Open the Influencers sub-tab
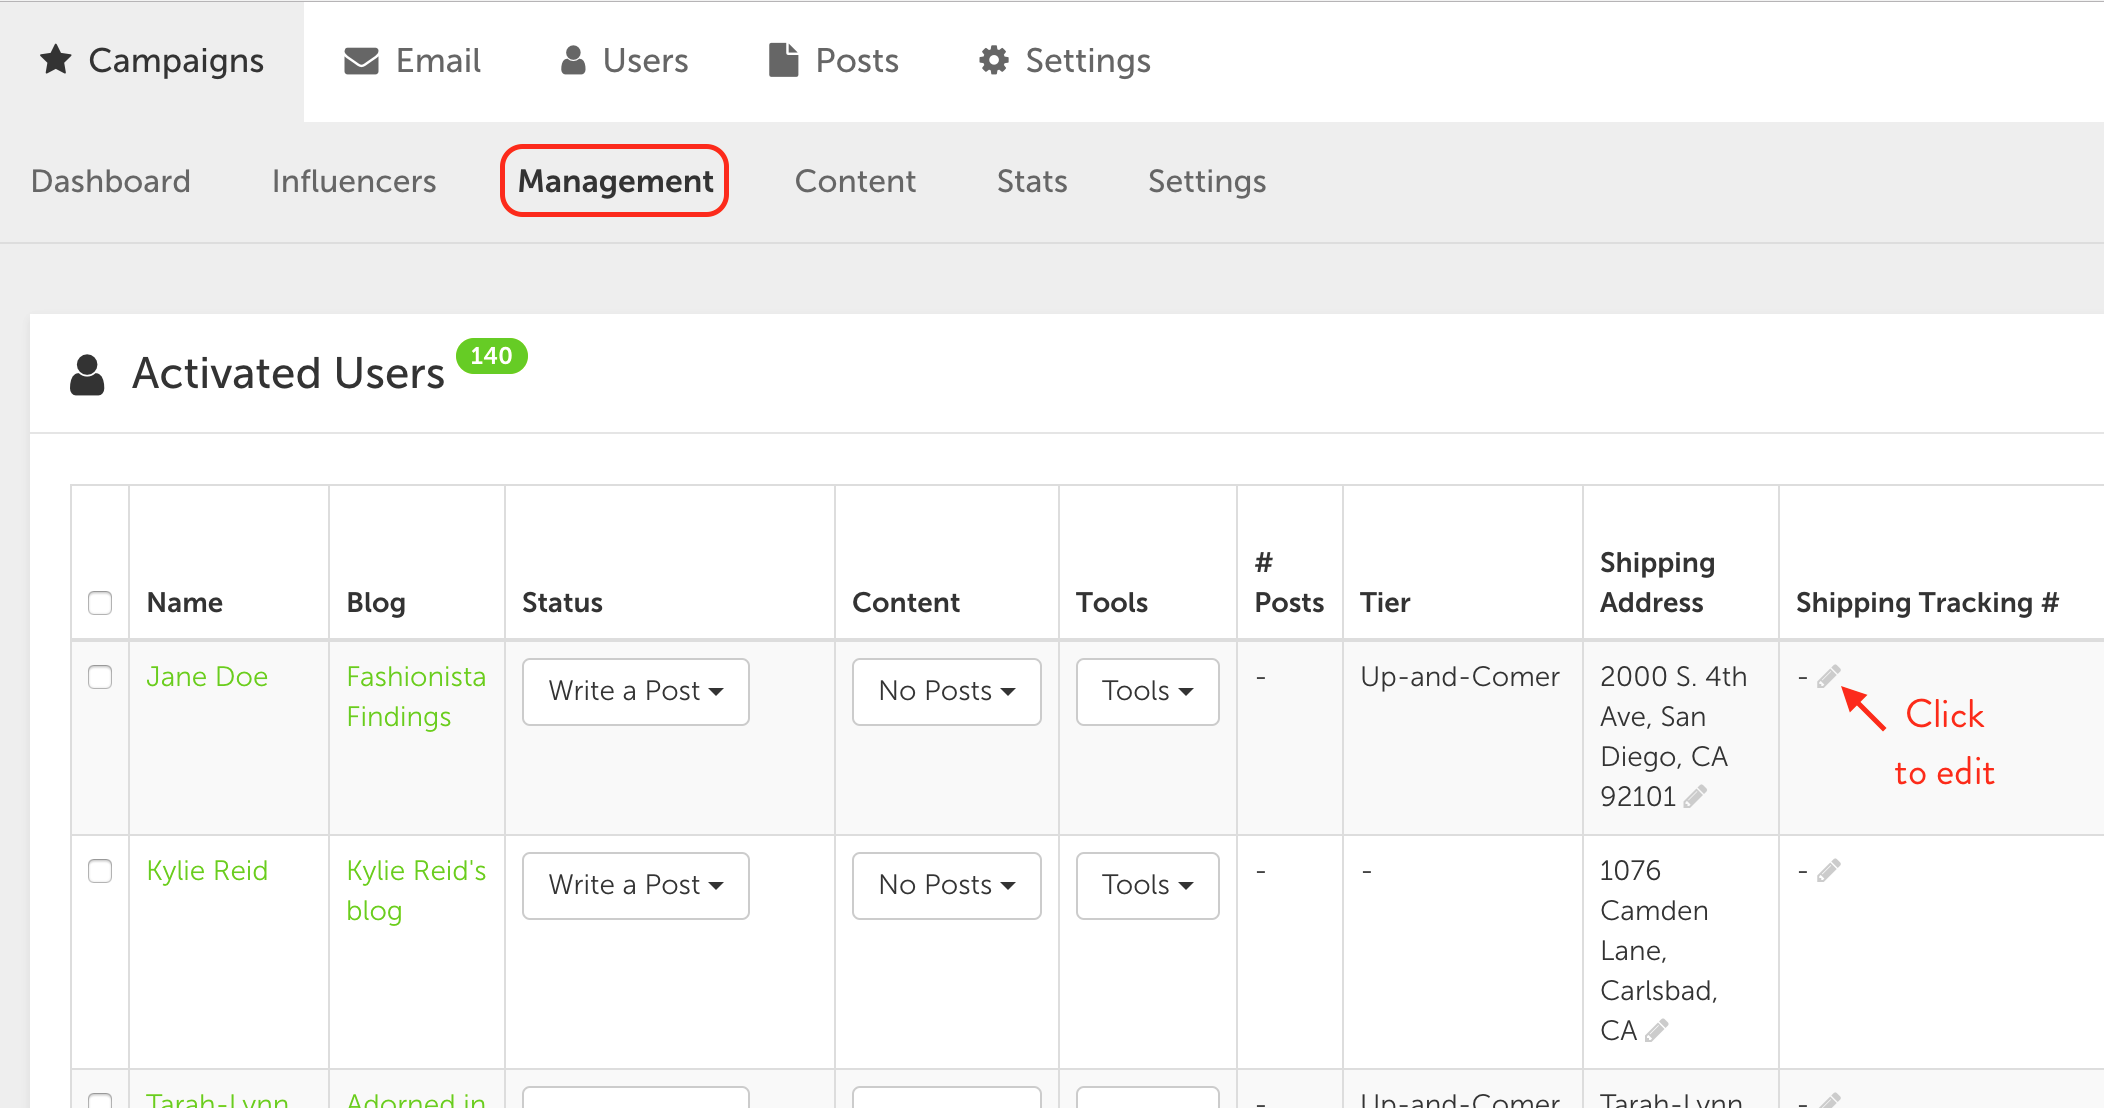The width and height of the screenshot is (2104, 1108). tap(354, 181)
